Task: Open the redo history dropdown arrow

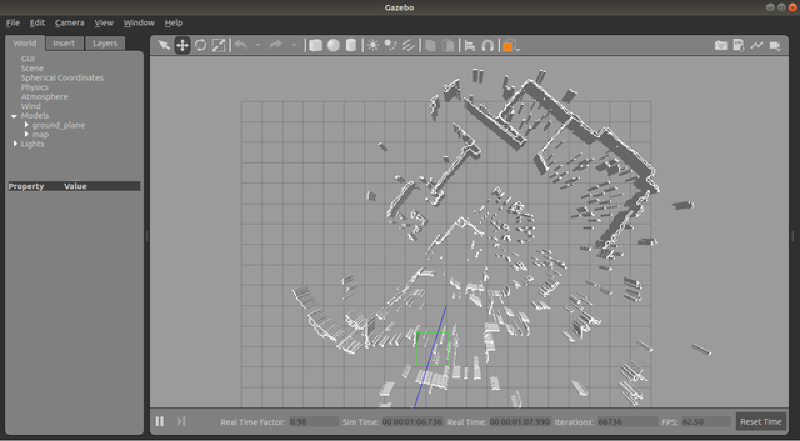Action: [x=293, y=45]
